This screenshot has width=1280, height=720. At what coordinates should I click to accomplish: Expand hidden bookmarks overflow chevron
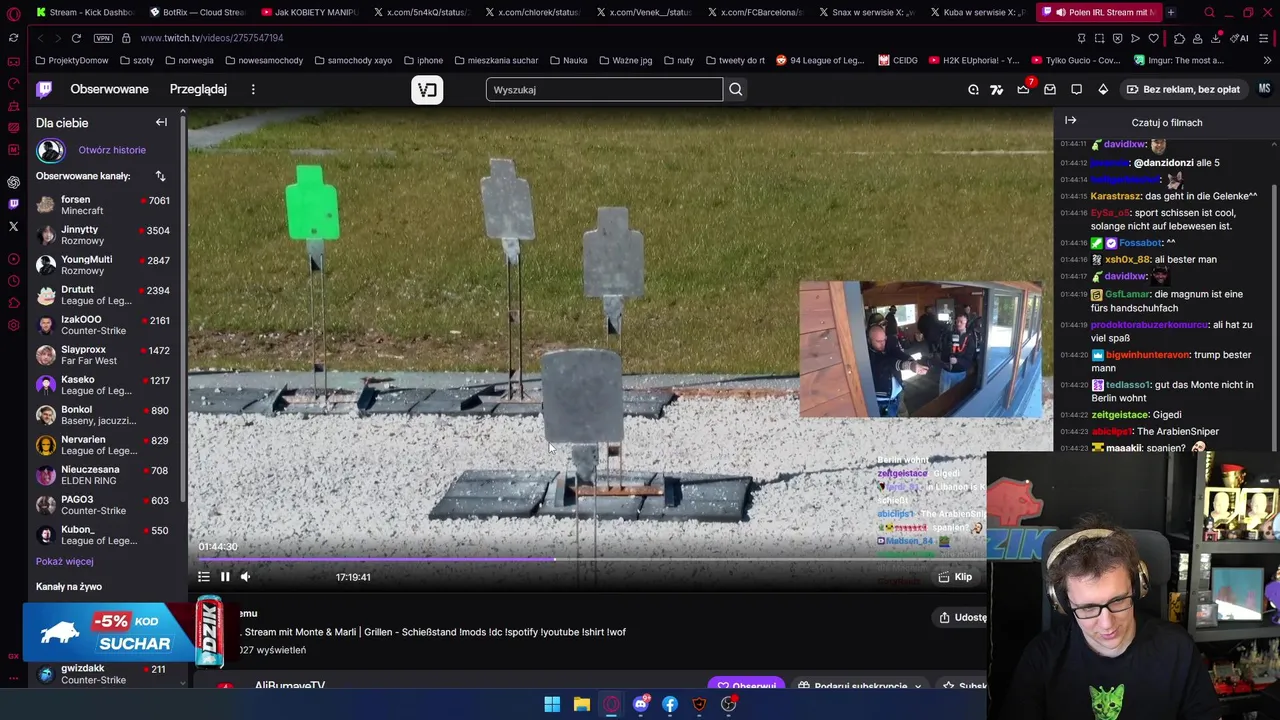[x=1267, y=60]
